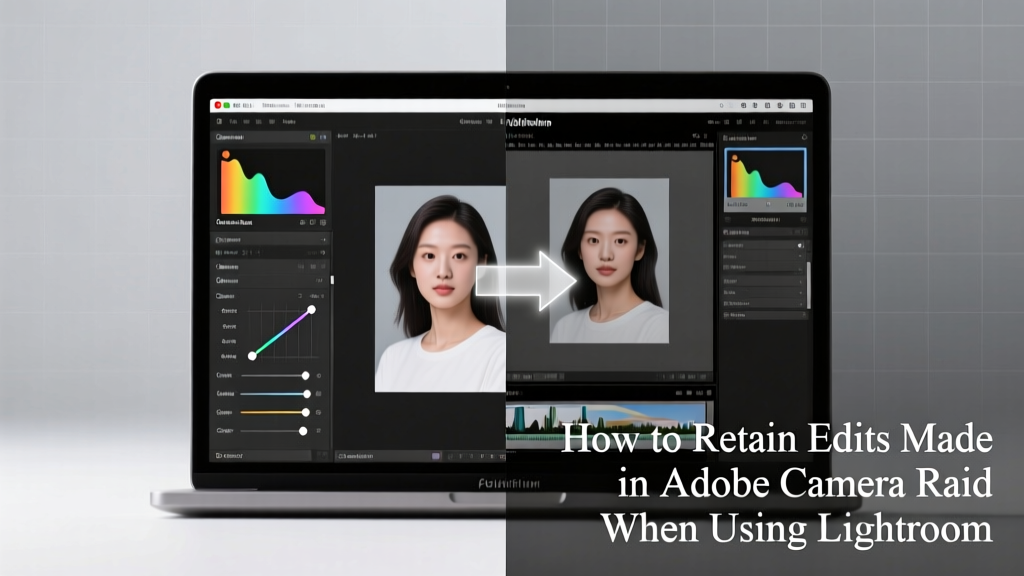Click the last icon under the left histogram

click(323, 223)
